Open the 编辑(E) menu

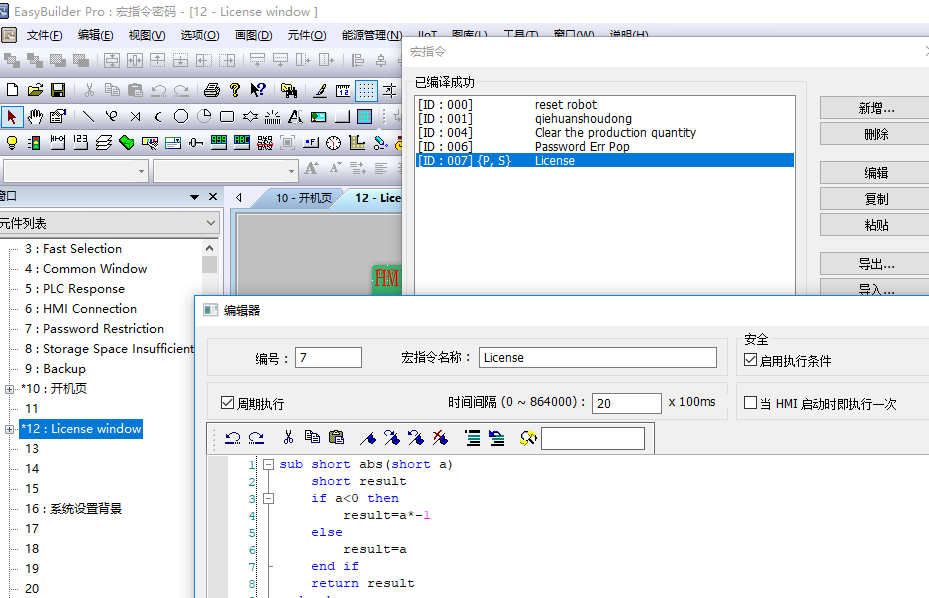point(96,35)
